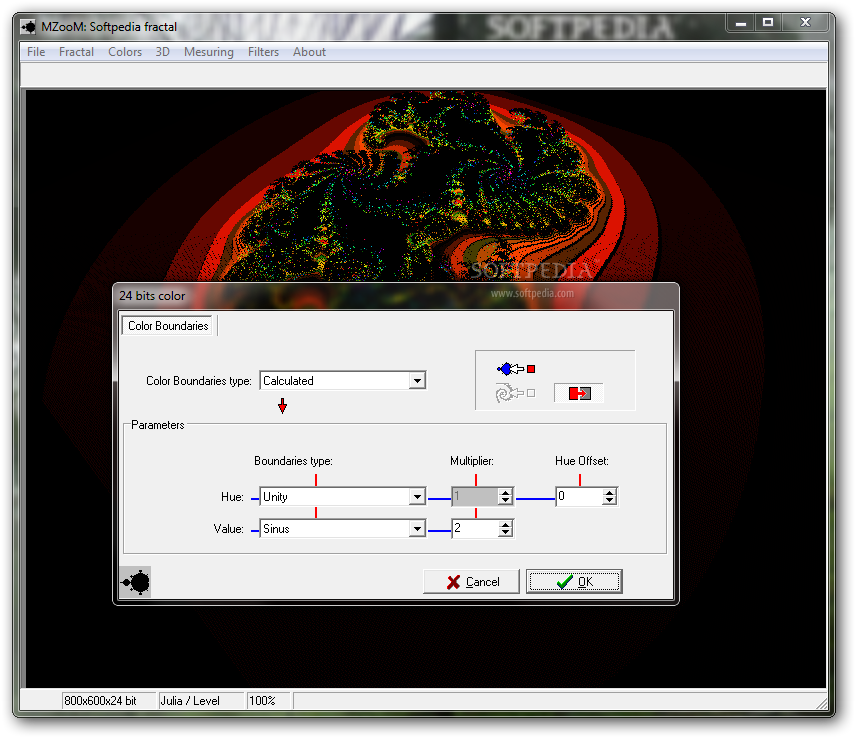856x738 pixels.
Task: Click the Value multiplier input field
Action: tap(475, 528)
